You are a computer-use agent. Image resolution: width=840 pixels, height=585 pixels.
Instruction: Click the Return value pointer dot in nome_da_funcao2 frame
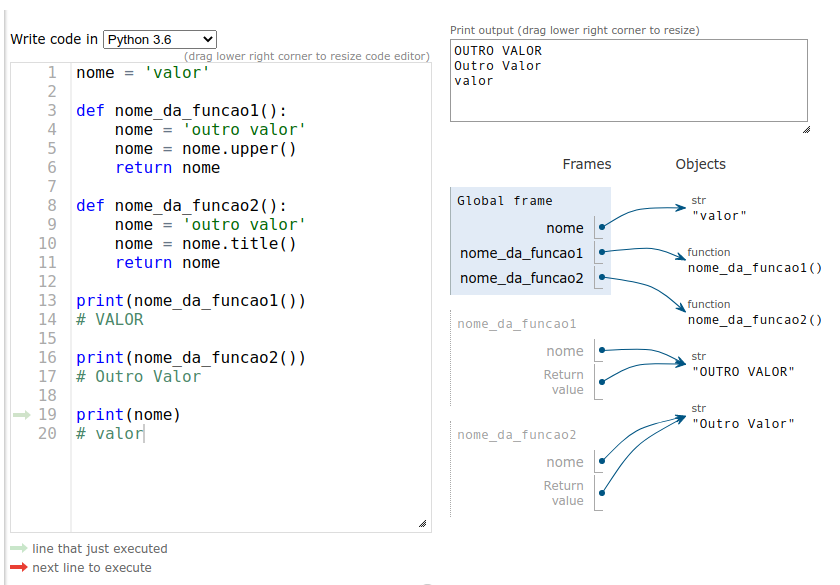(x=602, y=492)
